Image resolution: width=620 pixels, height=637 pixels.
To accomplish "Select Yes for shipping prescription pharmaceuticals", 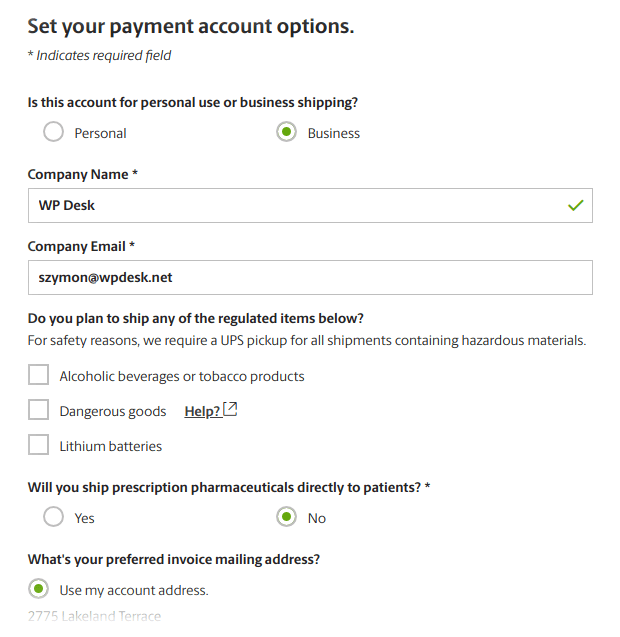I will pos(53,517).
